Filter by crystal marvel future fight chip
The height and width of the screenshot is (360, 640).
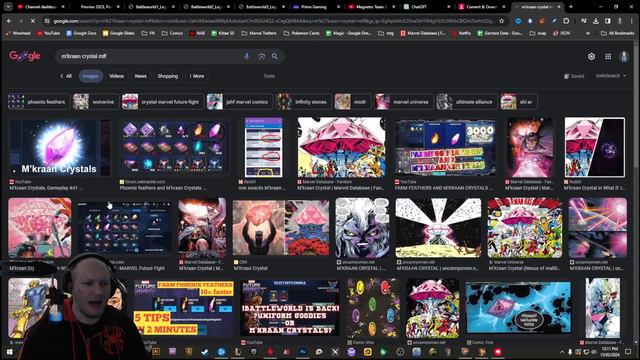[162, 102]
